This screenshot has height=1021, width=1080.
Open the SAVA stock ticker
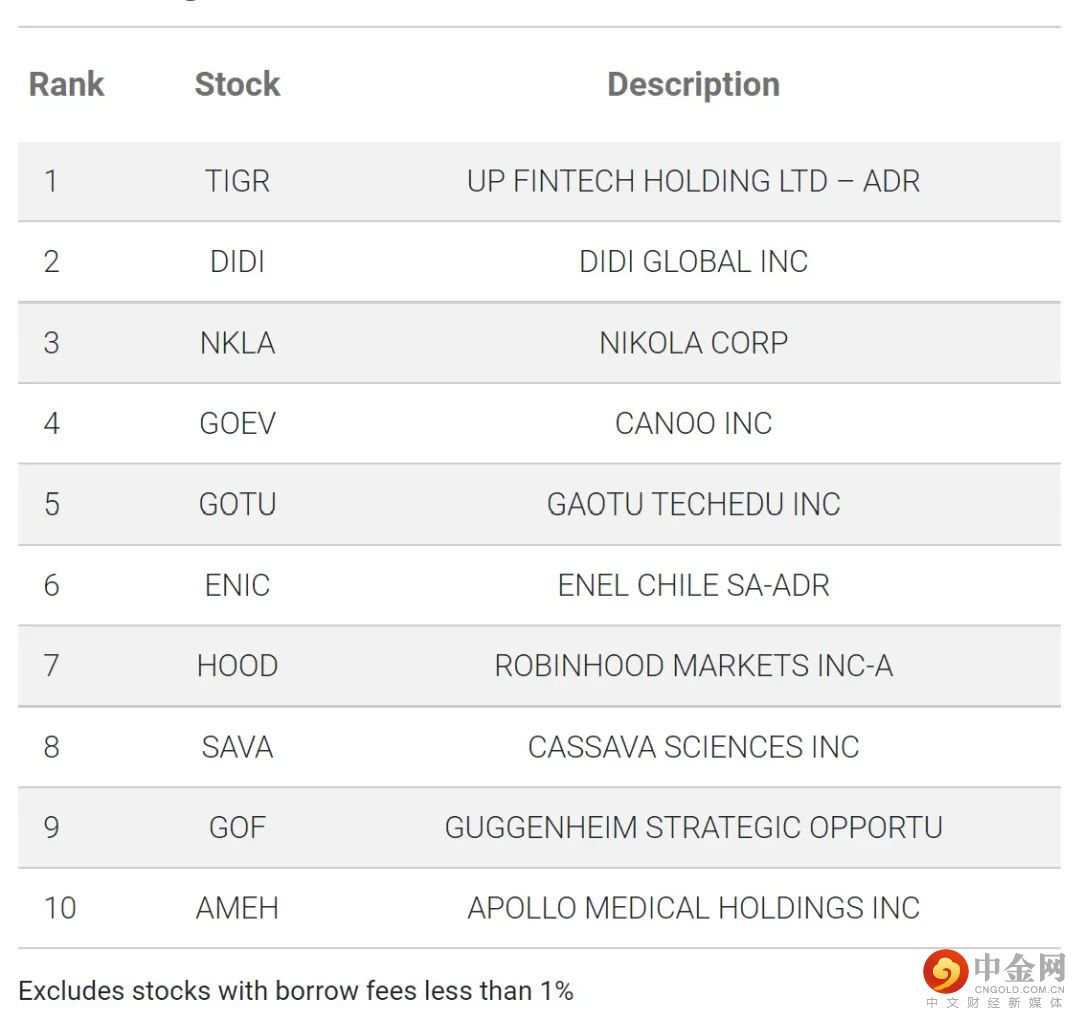click(237, 747)
